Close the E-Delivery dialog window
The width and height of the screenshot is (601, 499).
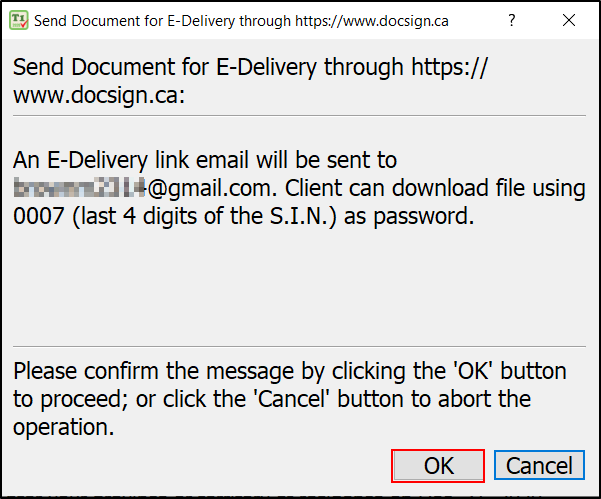tap(569, 20)
